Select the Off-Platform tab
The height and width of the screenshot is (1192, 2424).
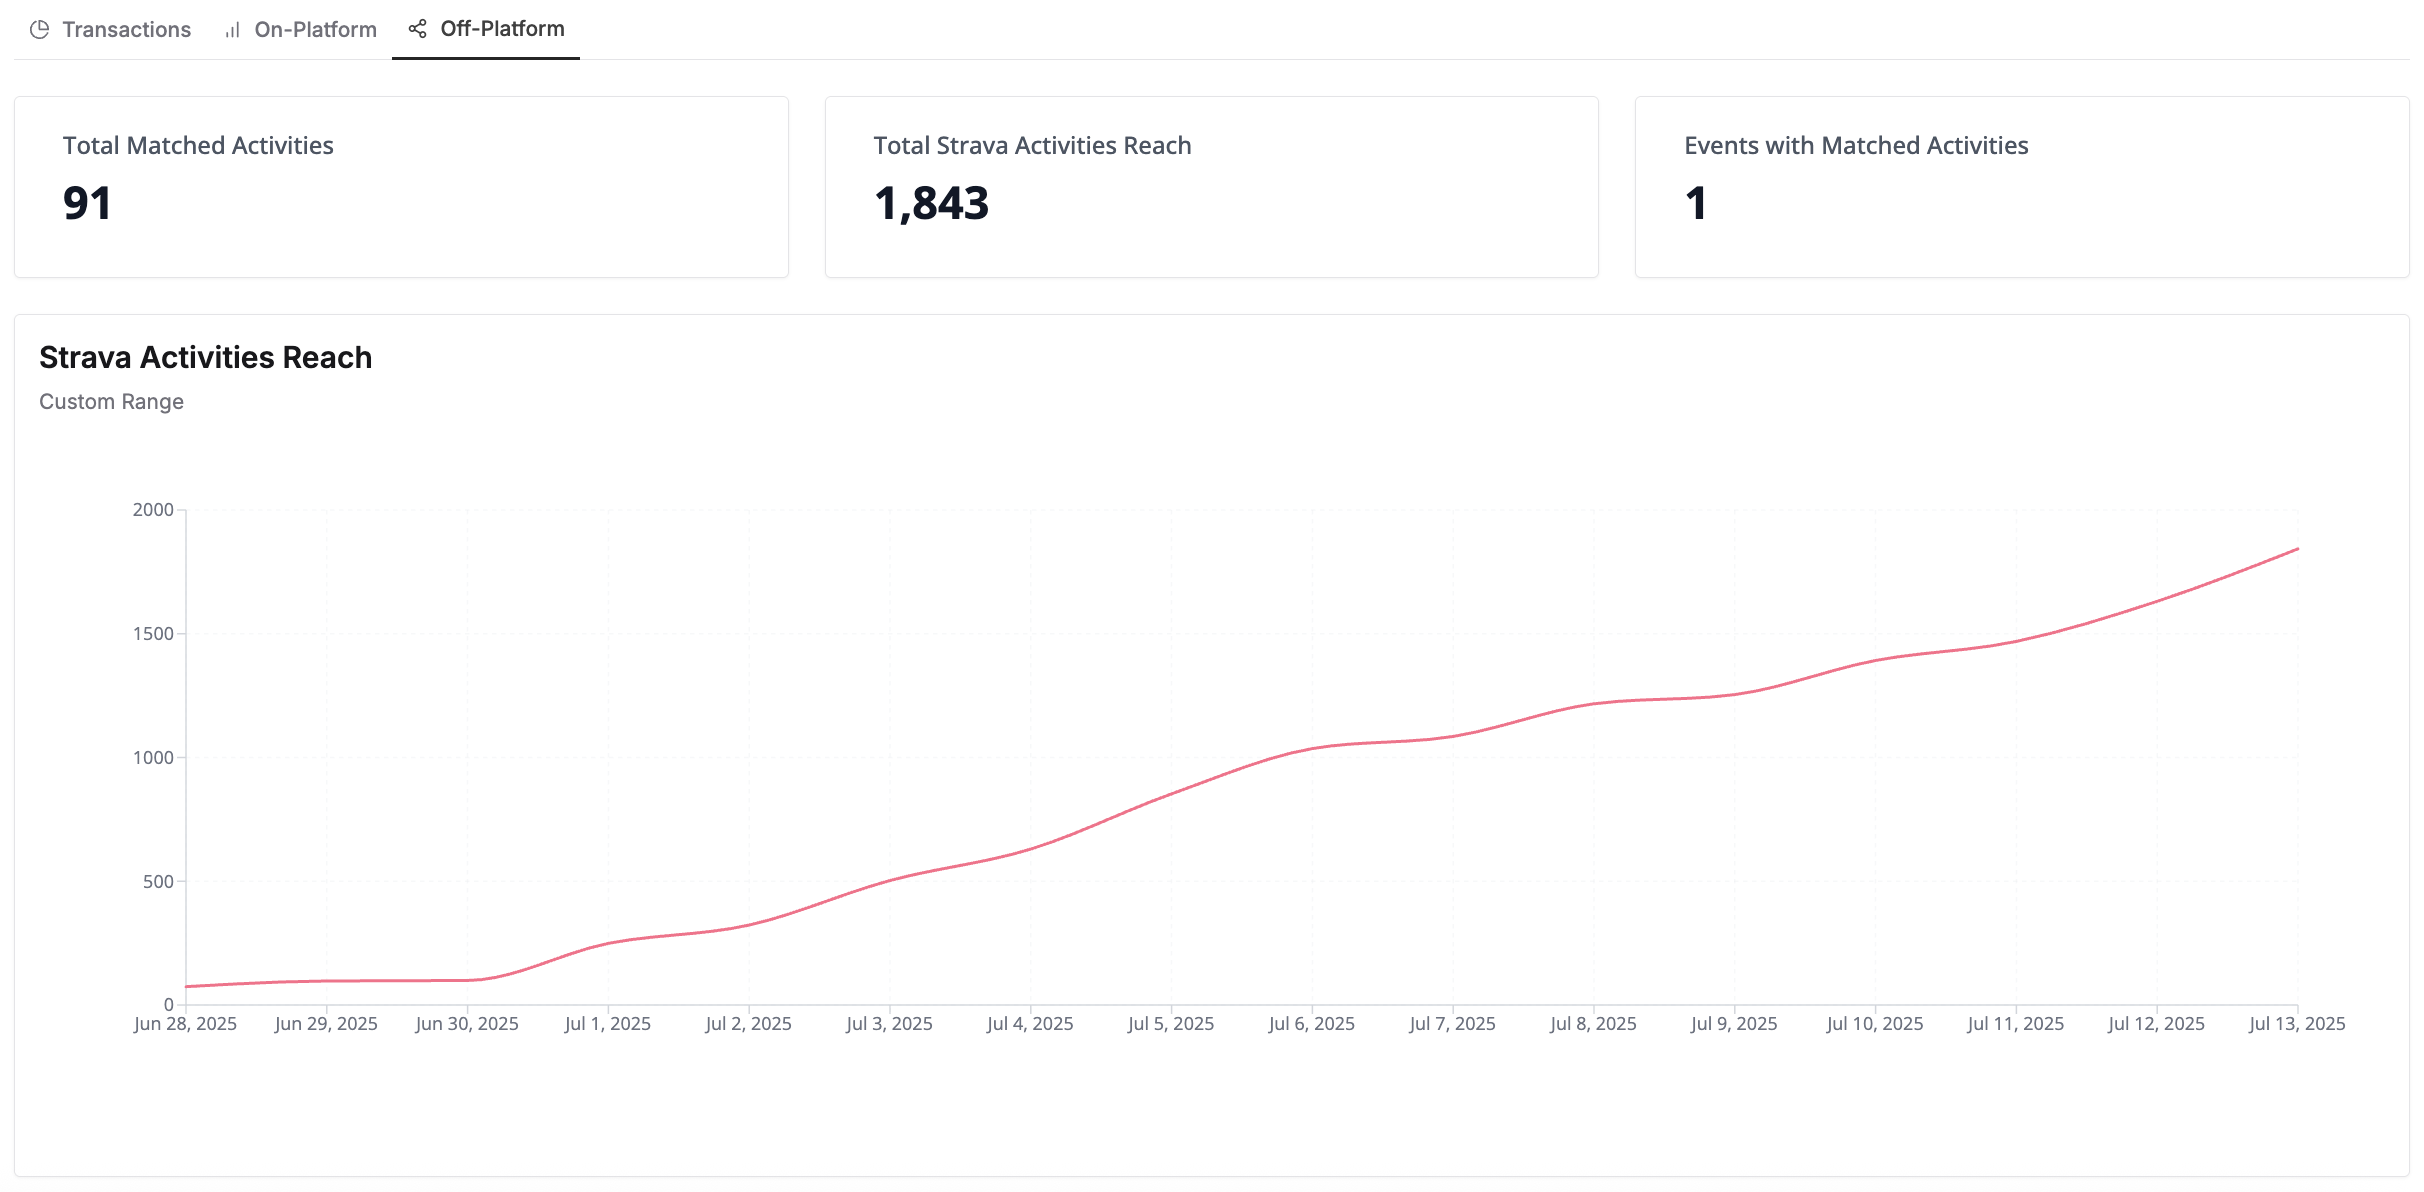(x=502, y=29)
